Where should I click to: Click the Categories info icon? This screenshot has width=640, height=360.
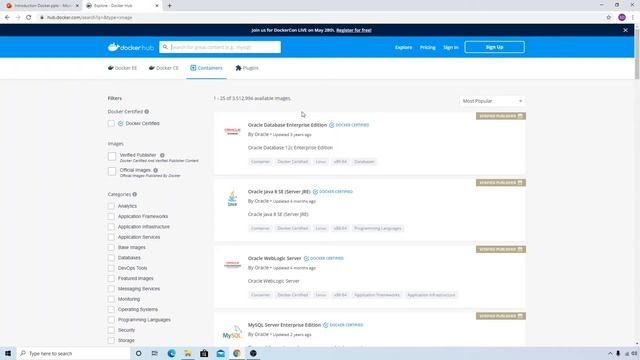point(135,194)
